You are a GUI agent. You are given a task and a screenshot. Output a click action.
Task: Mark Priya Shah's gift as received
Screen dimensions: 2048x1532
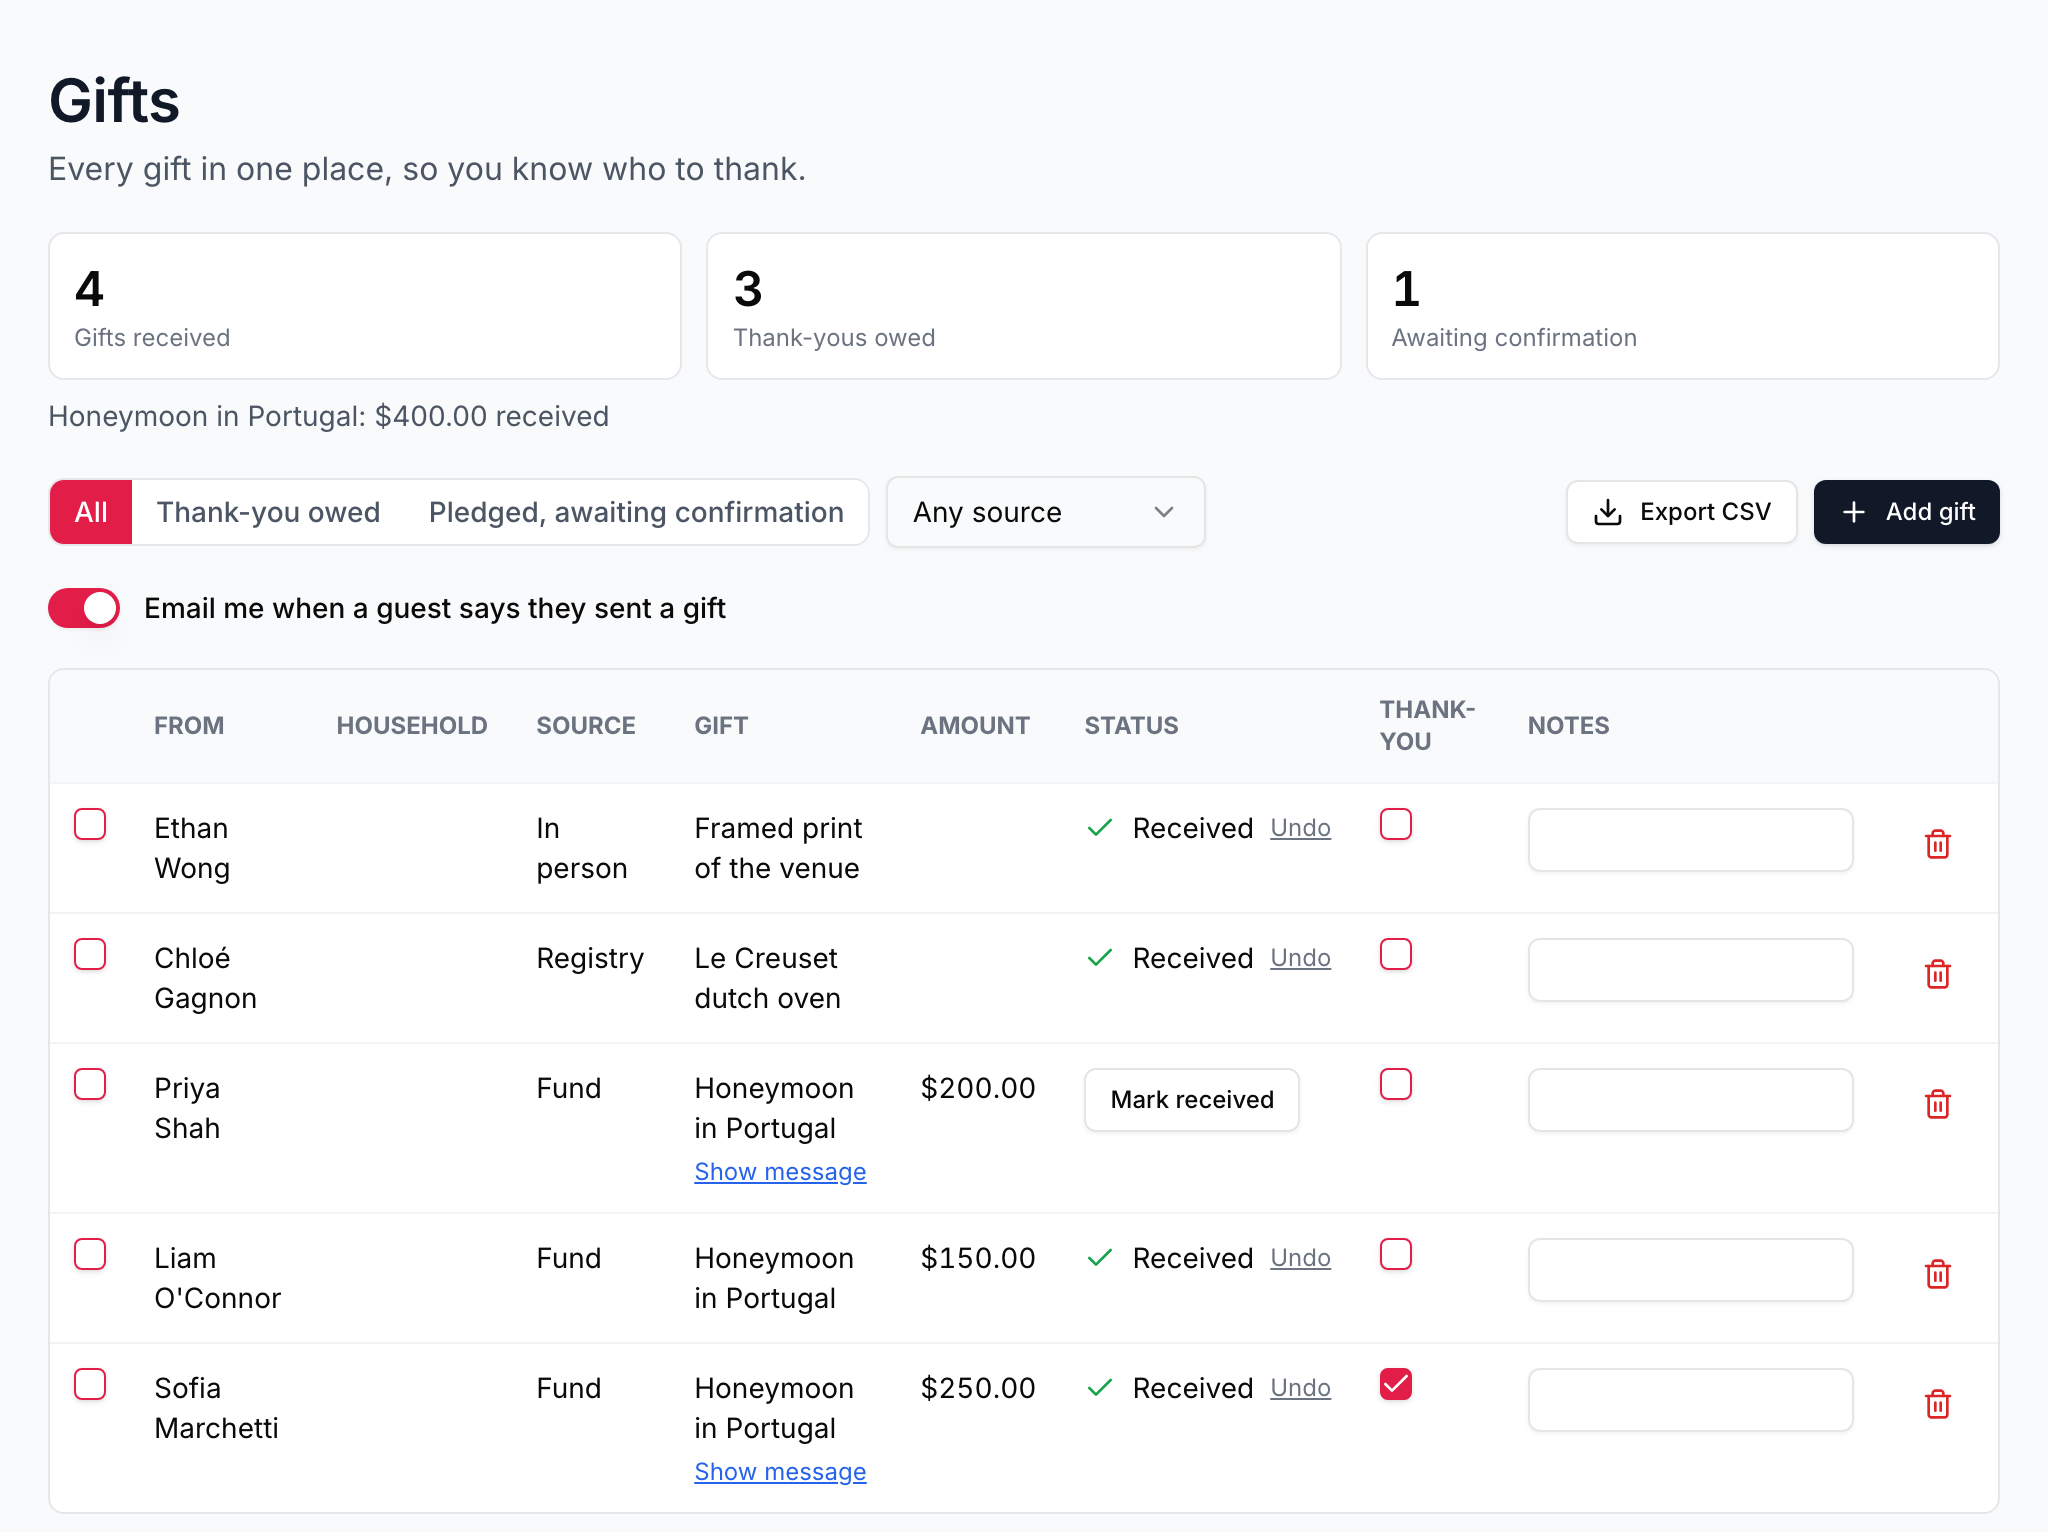(x=1192, y=1100)
